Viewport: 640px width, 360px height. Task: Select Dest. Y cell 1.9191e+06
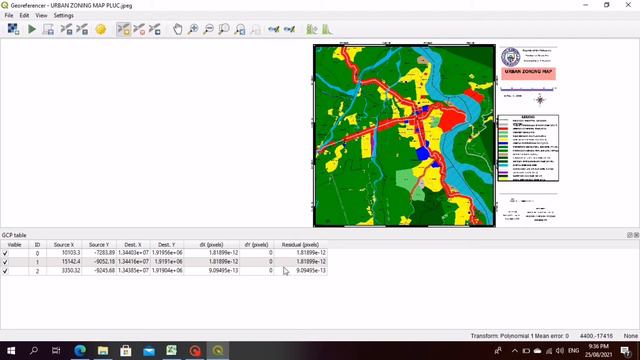(167, 262)
